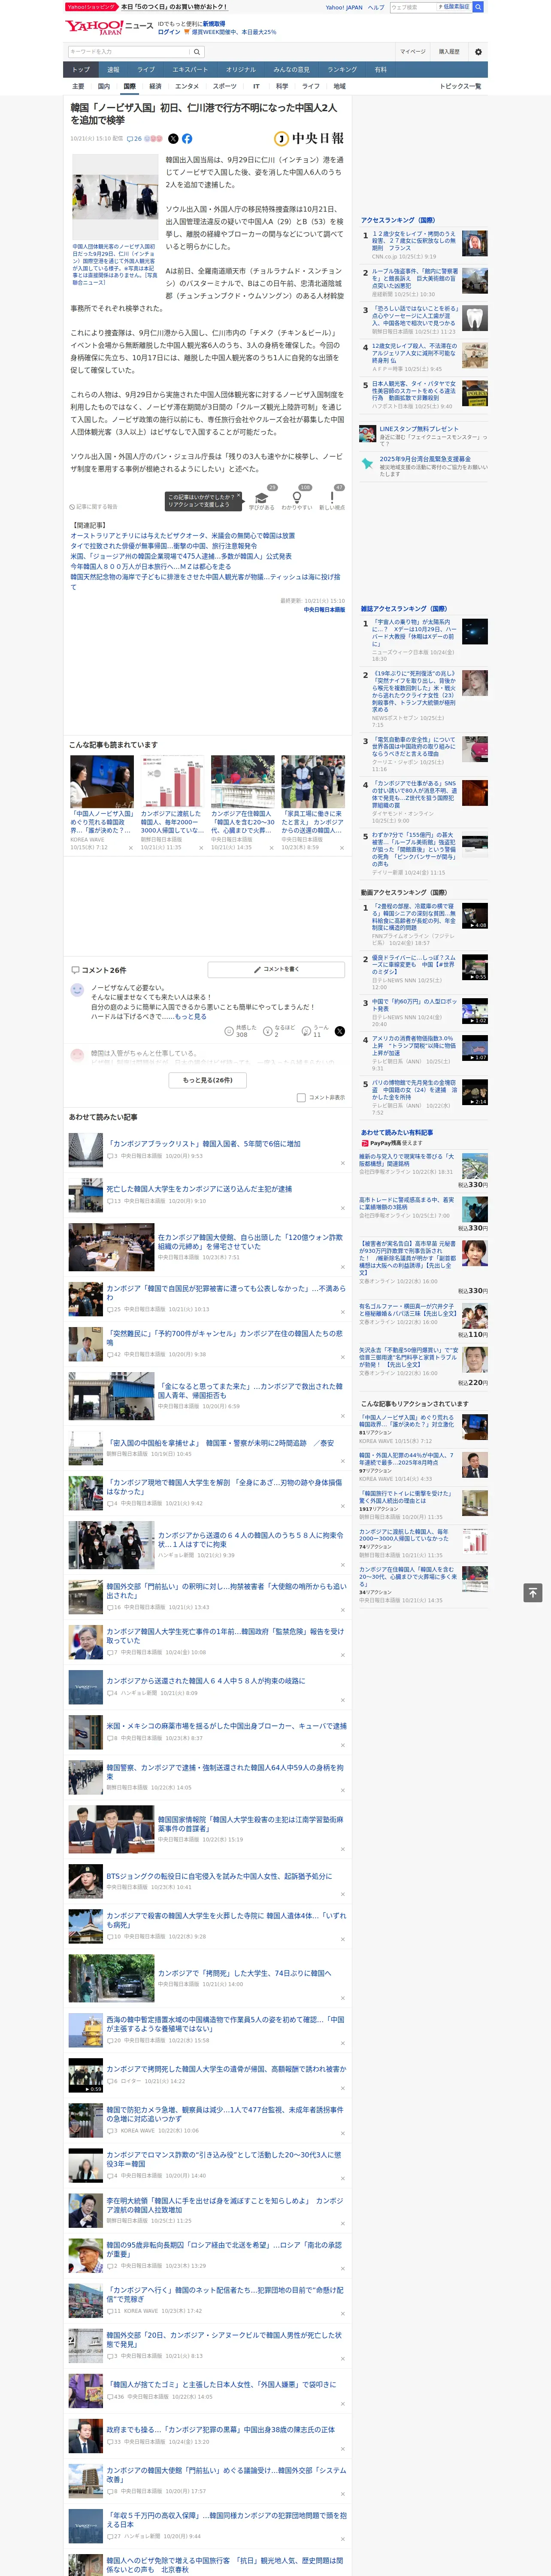This screenshot has width=551, height=2576.
Task: Select the 速報 navigation tab
Action: coord(113,70)
